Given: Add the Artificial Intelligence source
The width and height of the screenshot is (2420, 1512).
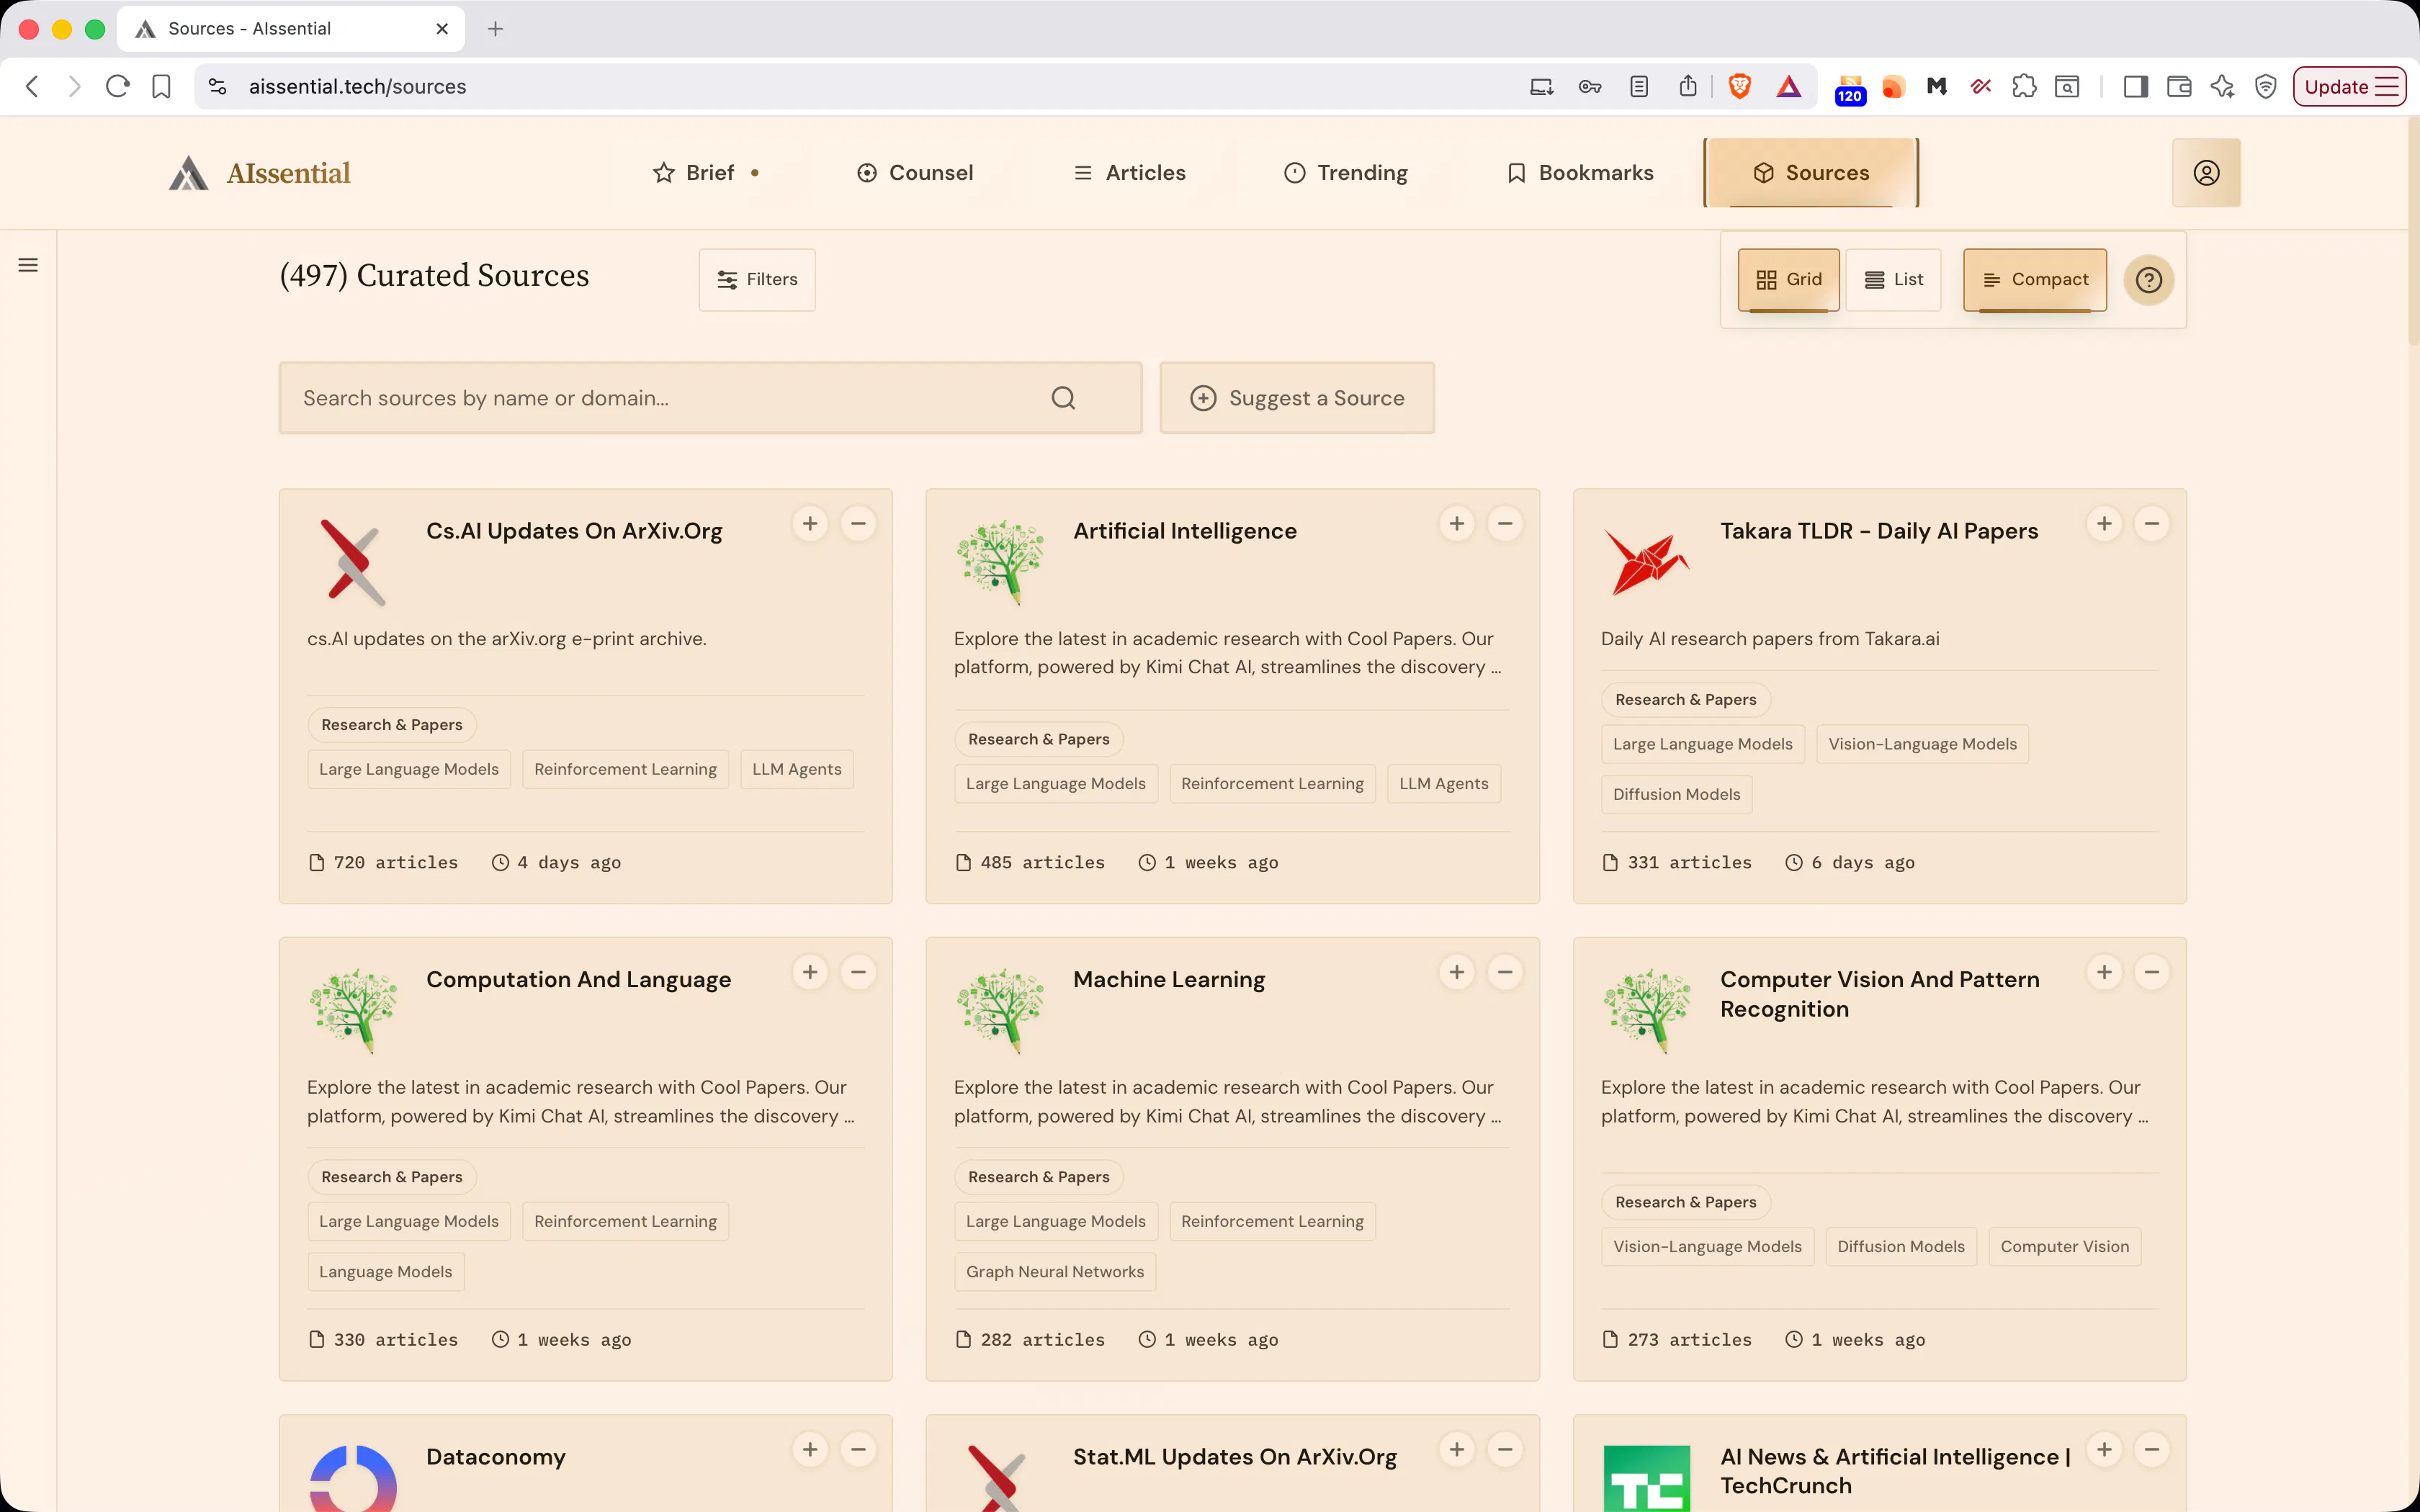Looking at the screenshot, I should point(1457,524).
